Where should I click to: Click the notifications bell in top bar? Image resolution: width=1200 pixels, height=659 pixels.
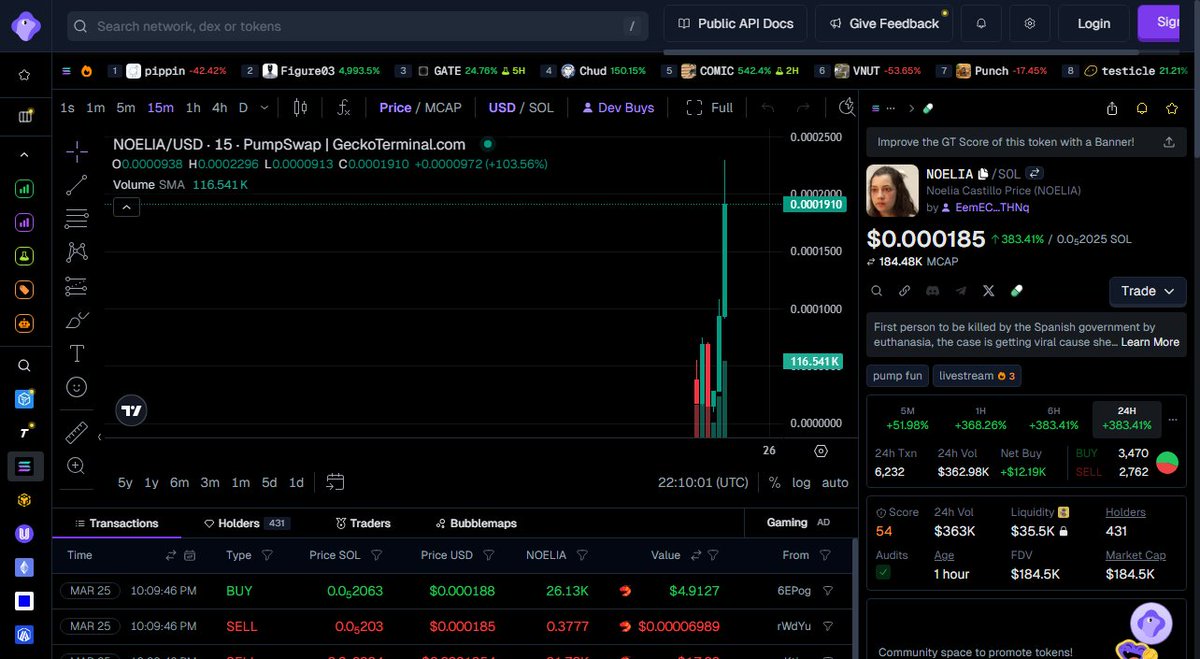coord(981,23)
